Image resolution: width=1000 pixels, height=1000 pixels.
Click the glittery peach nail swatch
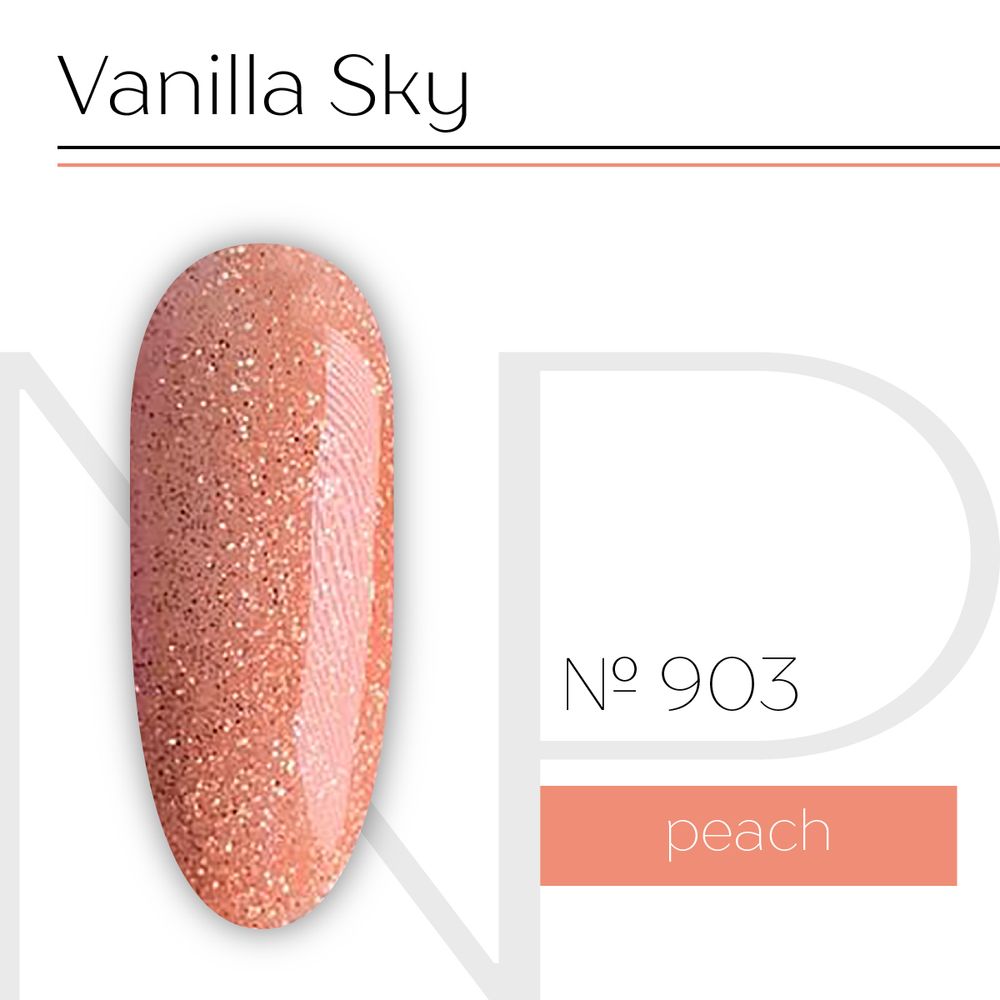point(261,585)
